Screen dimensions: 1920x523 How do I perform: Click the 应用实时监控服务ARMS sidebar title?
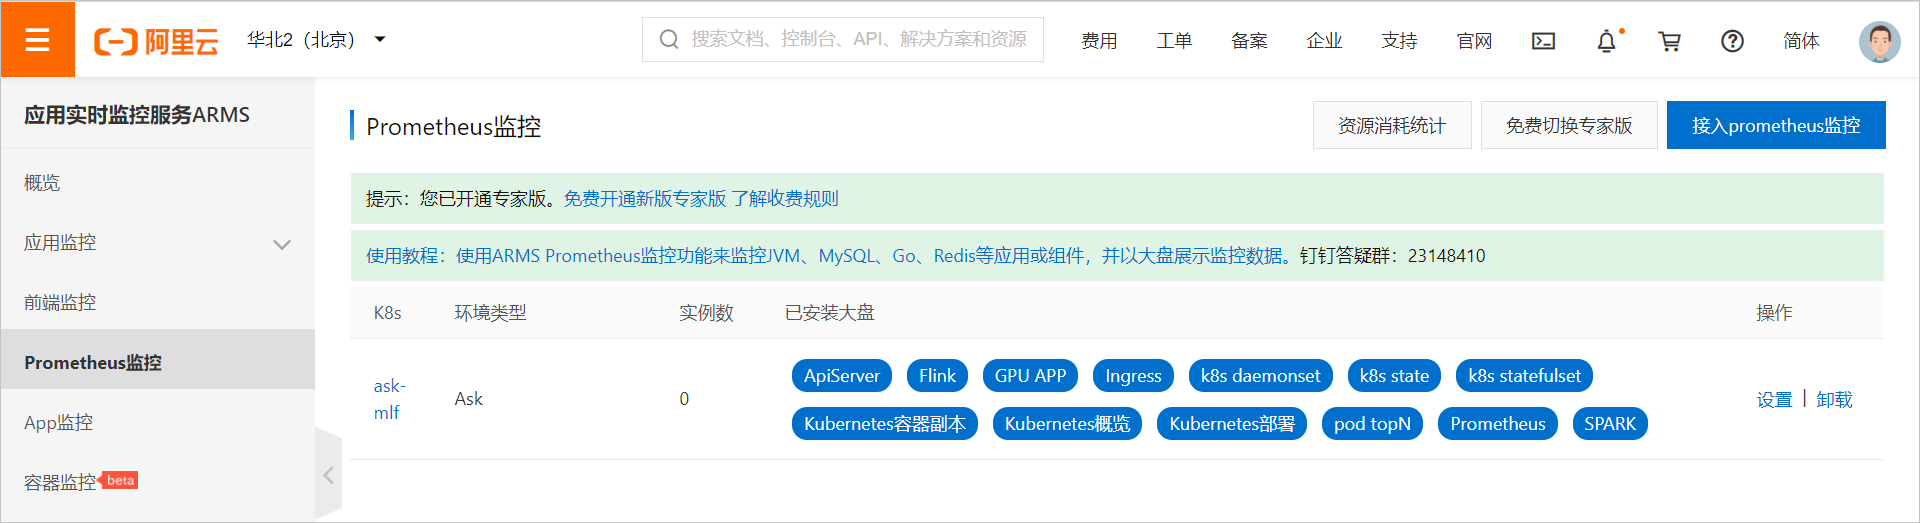click(137, 115)
